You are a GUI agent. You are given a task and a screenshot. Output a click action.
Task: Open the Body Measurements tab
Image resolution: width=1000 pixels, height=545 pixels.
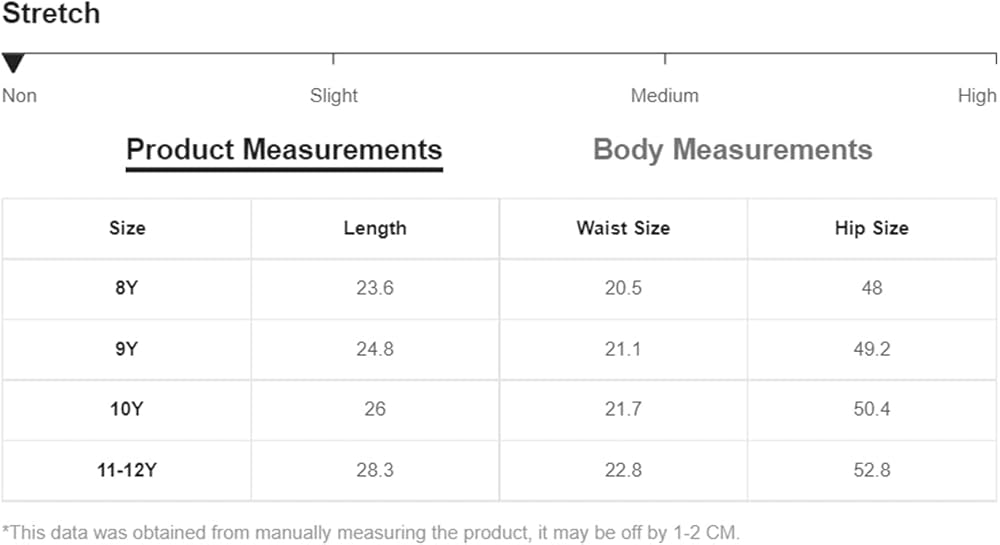(x=732, y=150)
